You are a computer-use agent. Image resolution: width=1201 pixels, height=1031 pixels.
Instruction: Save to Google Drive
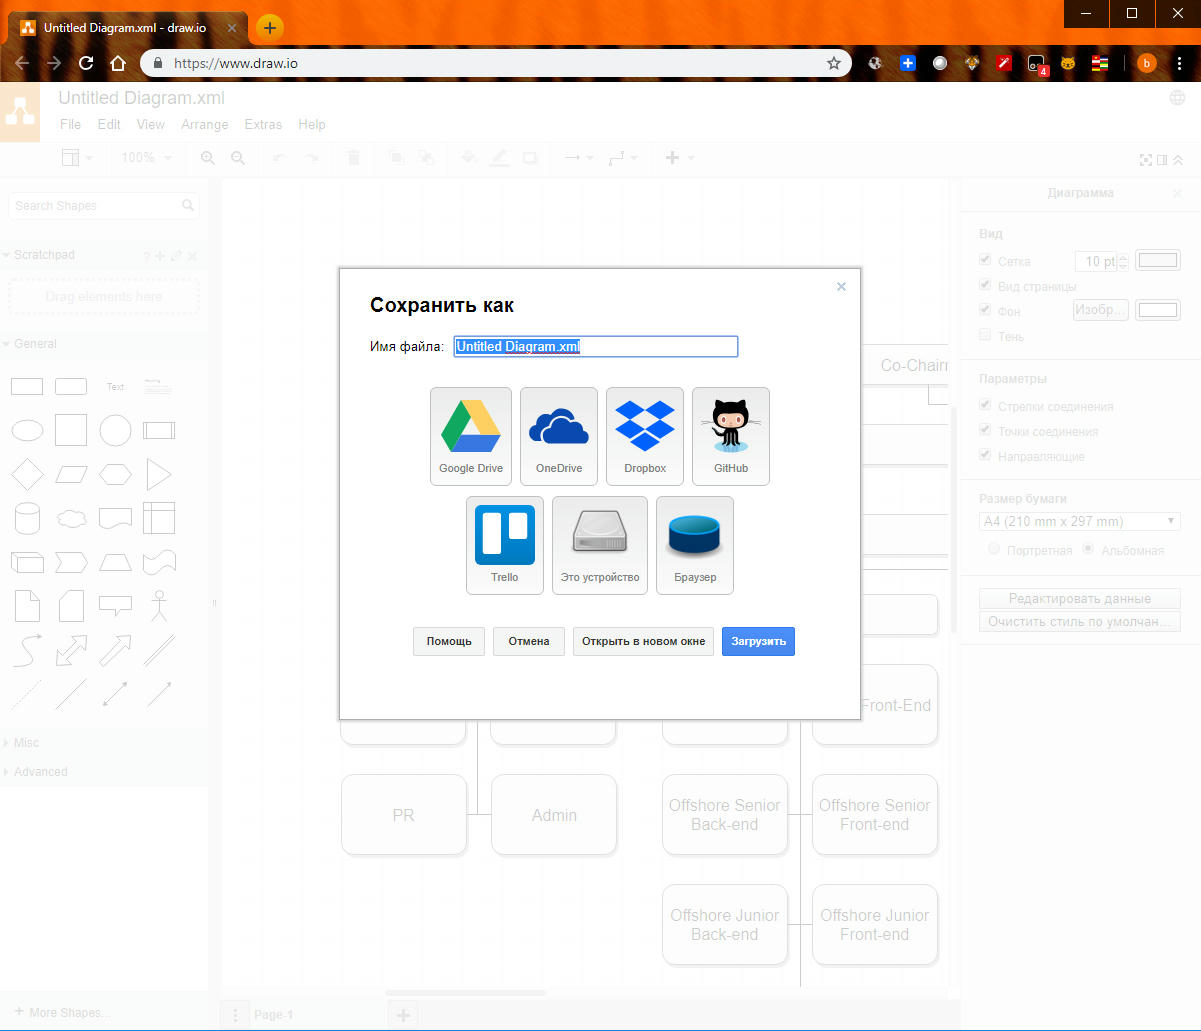click(x=471, y=437)
